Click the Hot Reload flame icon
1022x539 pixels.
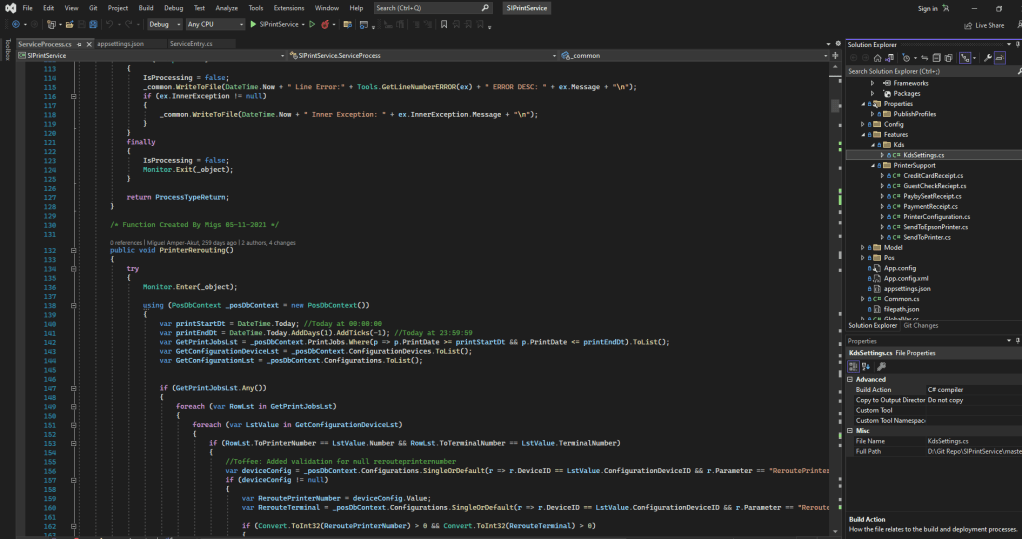pyautogui.click(x=325, y=24)
